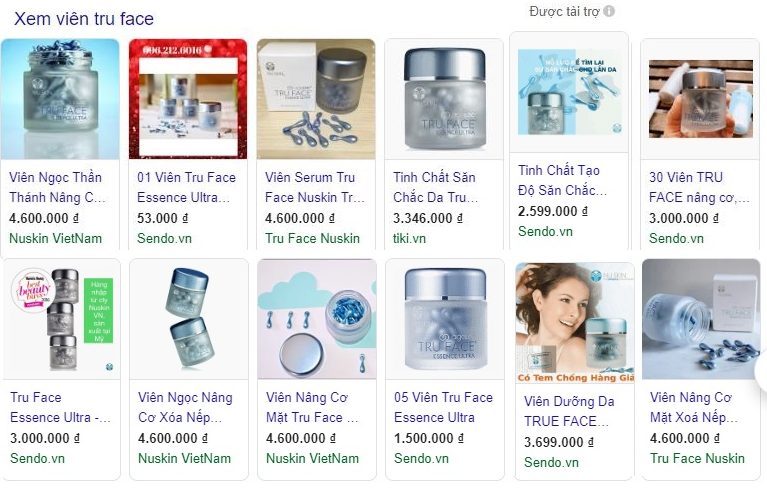Click the next arrow at carousel edge
Image resolution: width=767 pixels, height=491 pixels.
(762, 372)
